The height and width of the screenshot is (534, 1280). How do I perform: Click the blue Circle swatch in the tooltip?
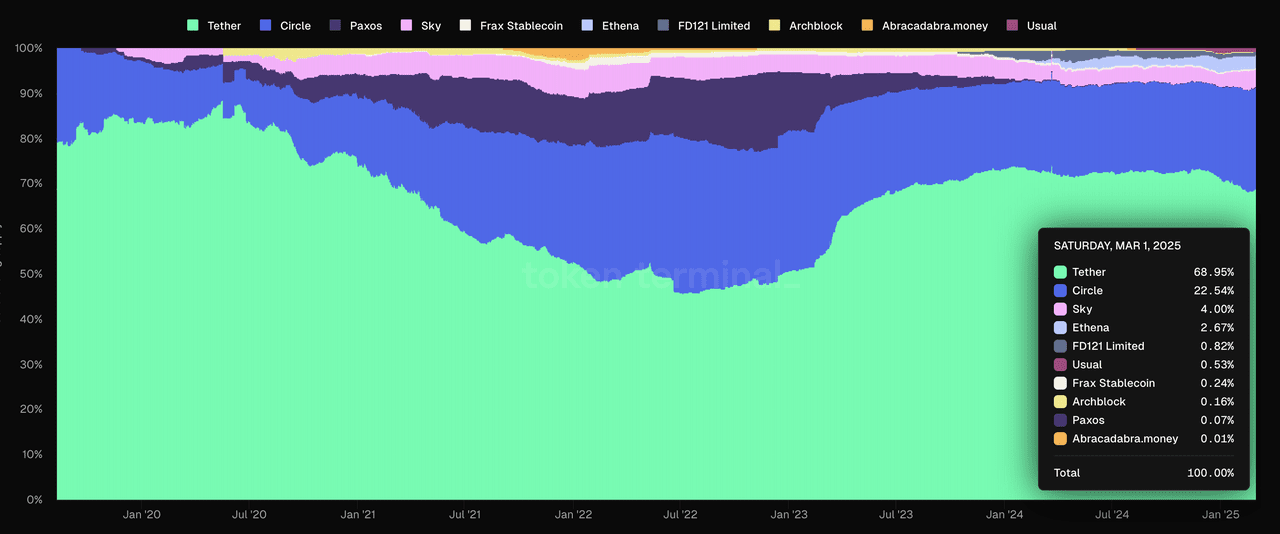point(1060,290)
